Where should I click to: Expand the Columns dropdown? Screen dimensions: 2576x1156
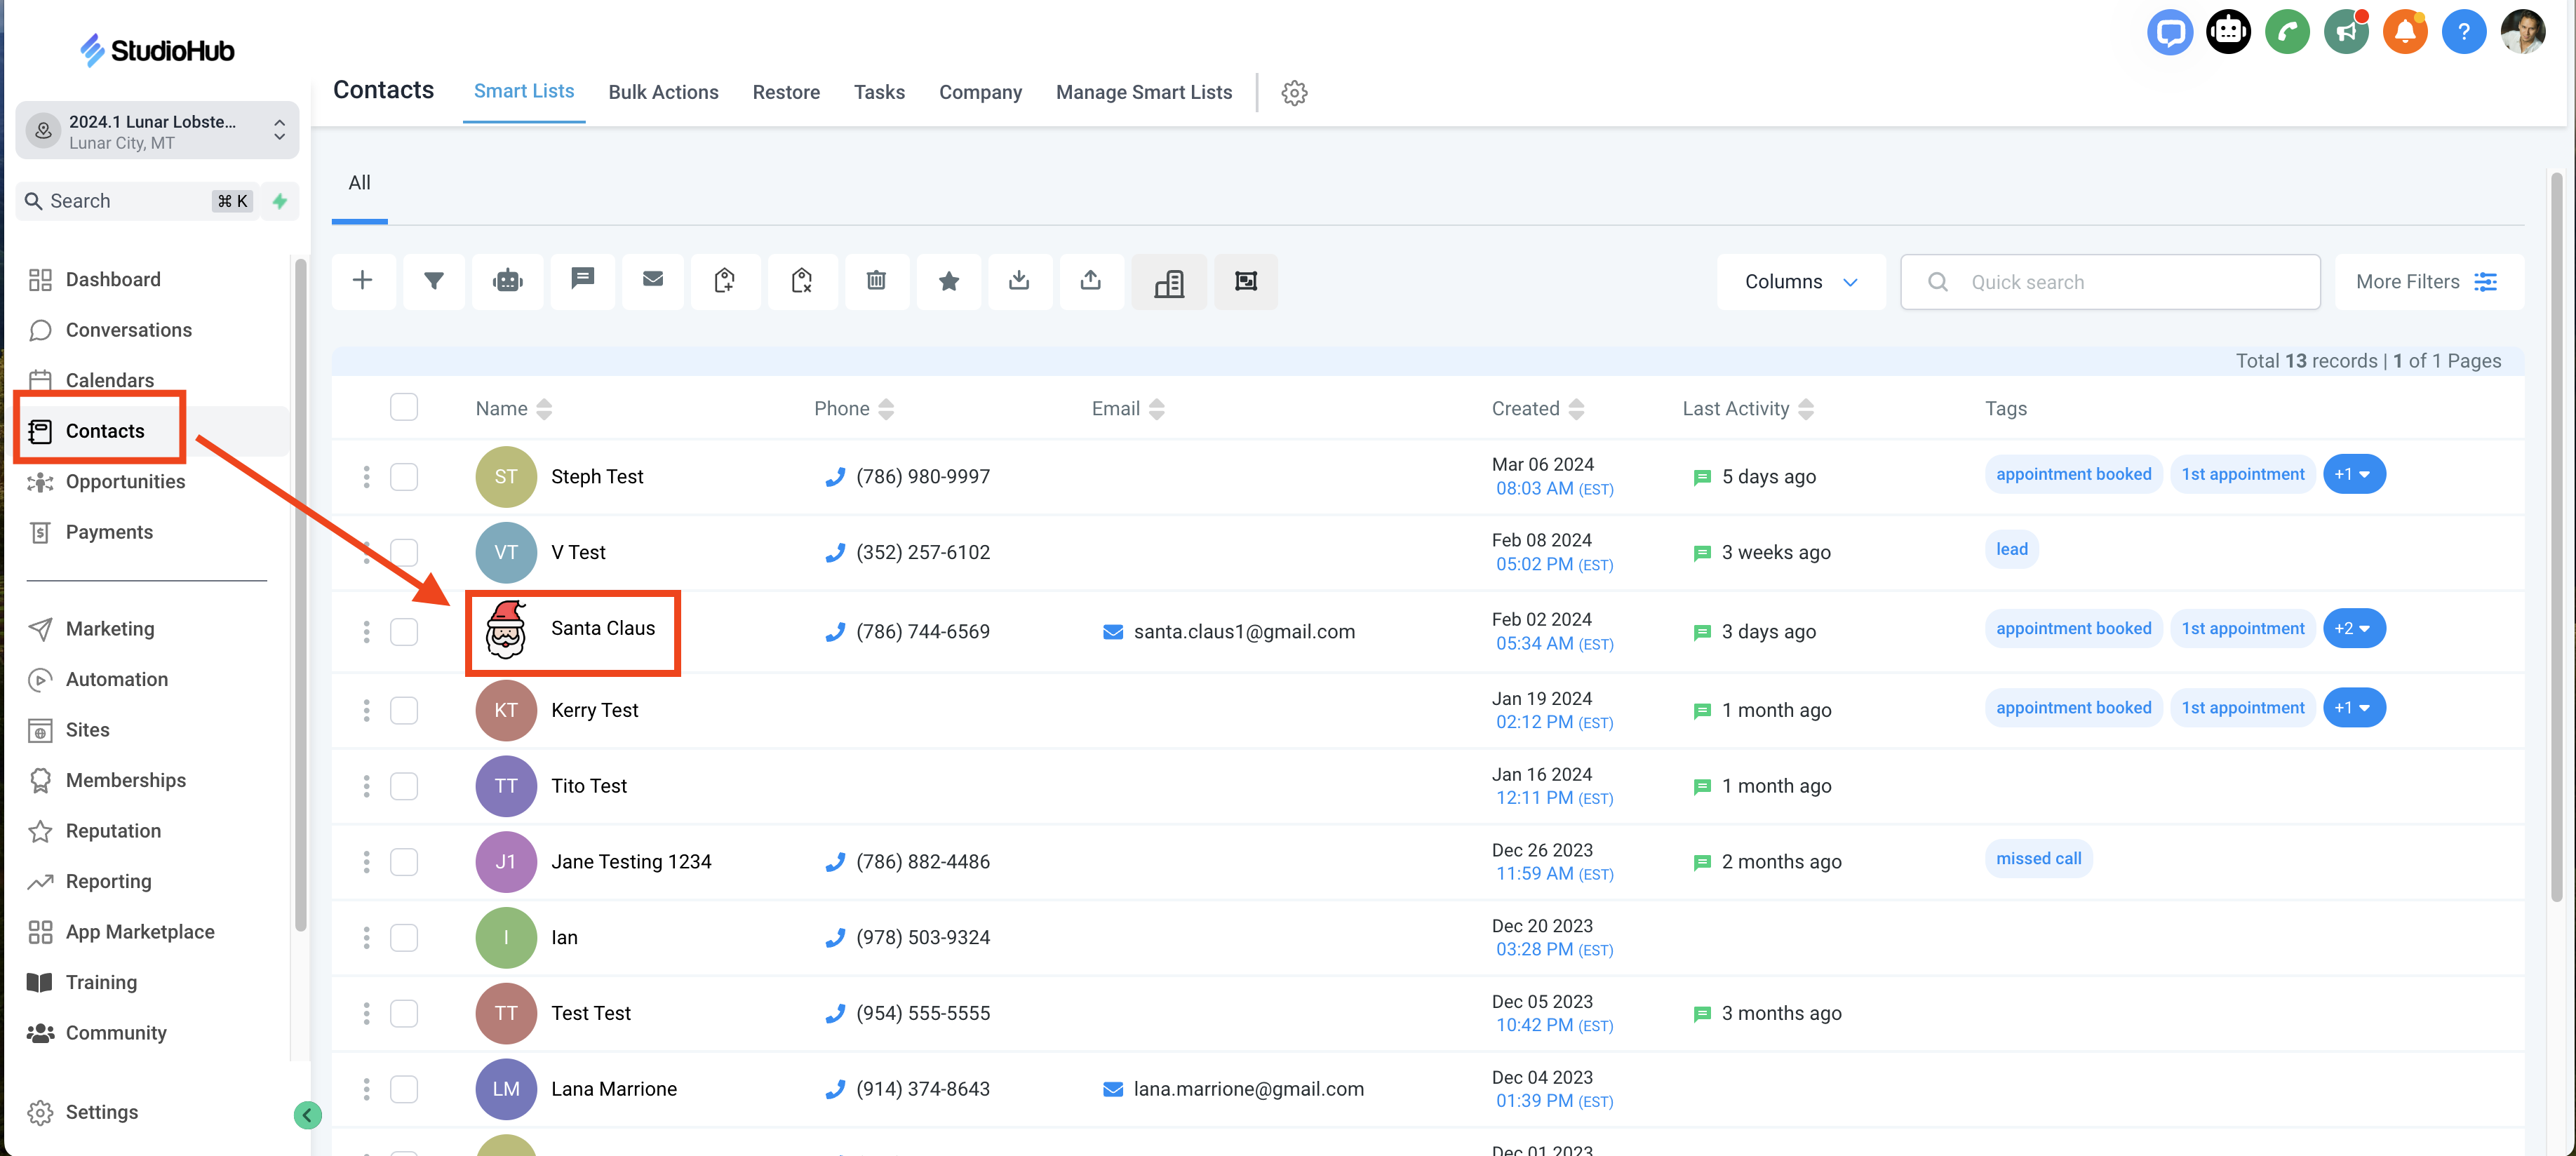[x=1800, y=282]
